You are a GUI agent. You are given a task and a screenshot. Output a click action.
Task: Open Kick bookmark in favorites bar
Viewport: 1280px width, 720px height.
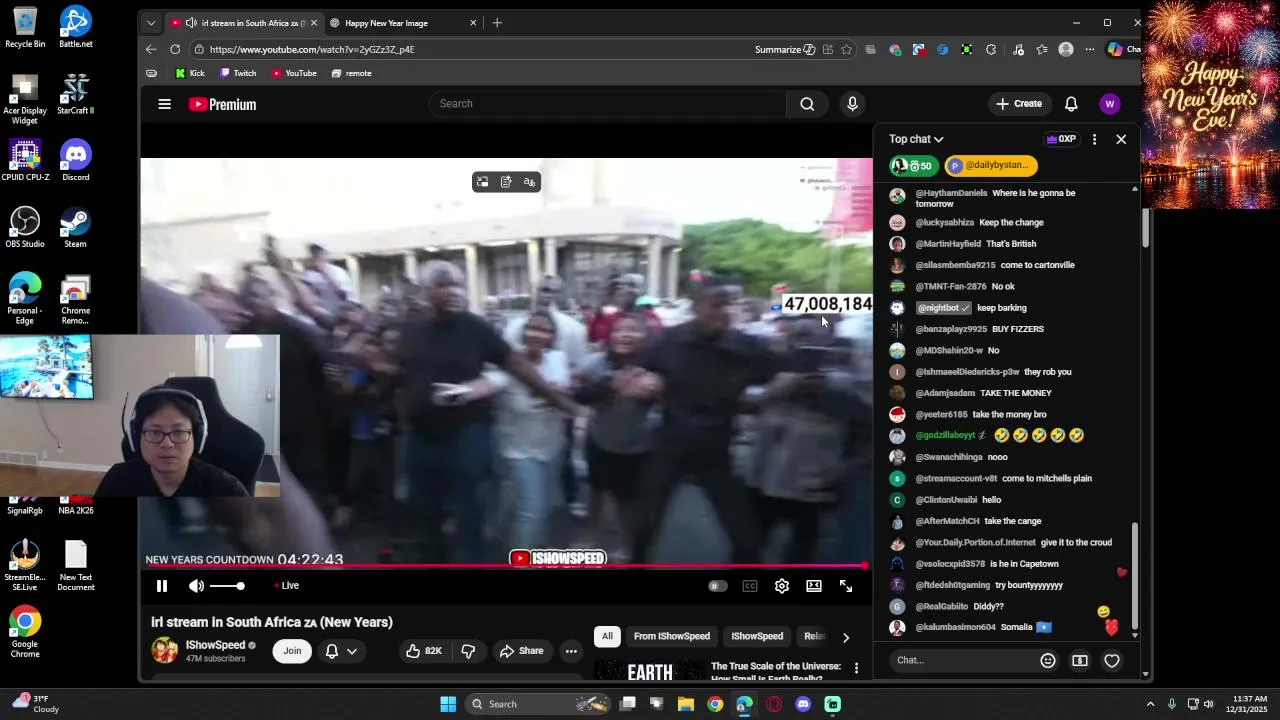tap(190, 73)
